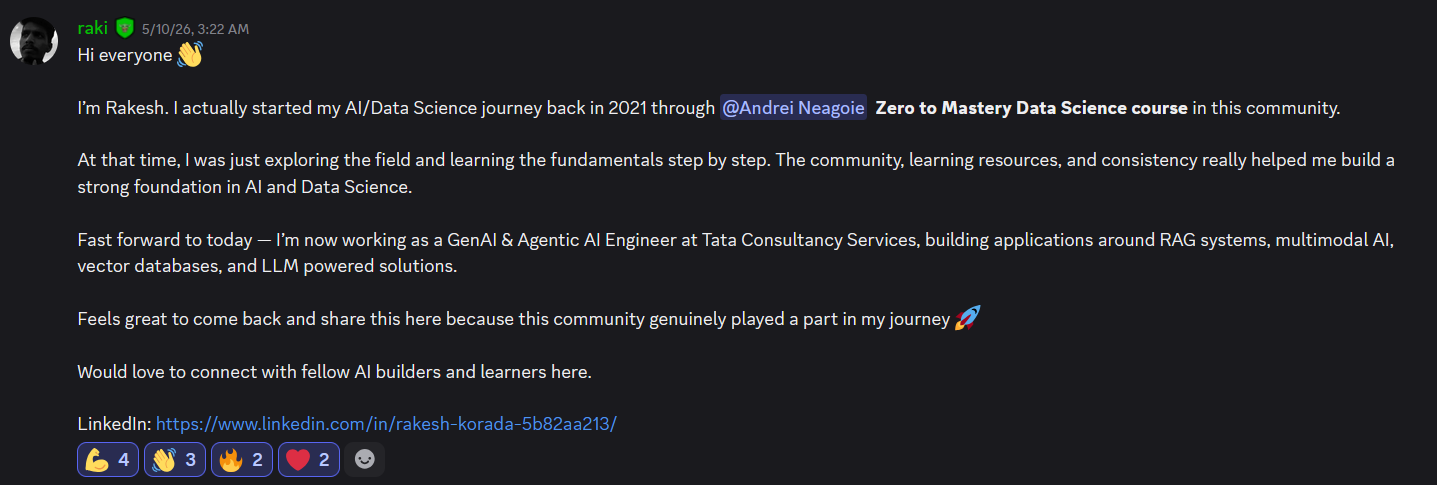This screenshot has width=1437, height=485.
Task: Click the bold Zero to Mastery course text
Action: [1032, 108]
